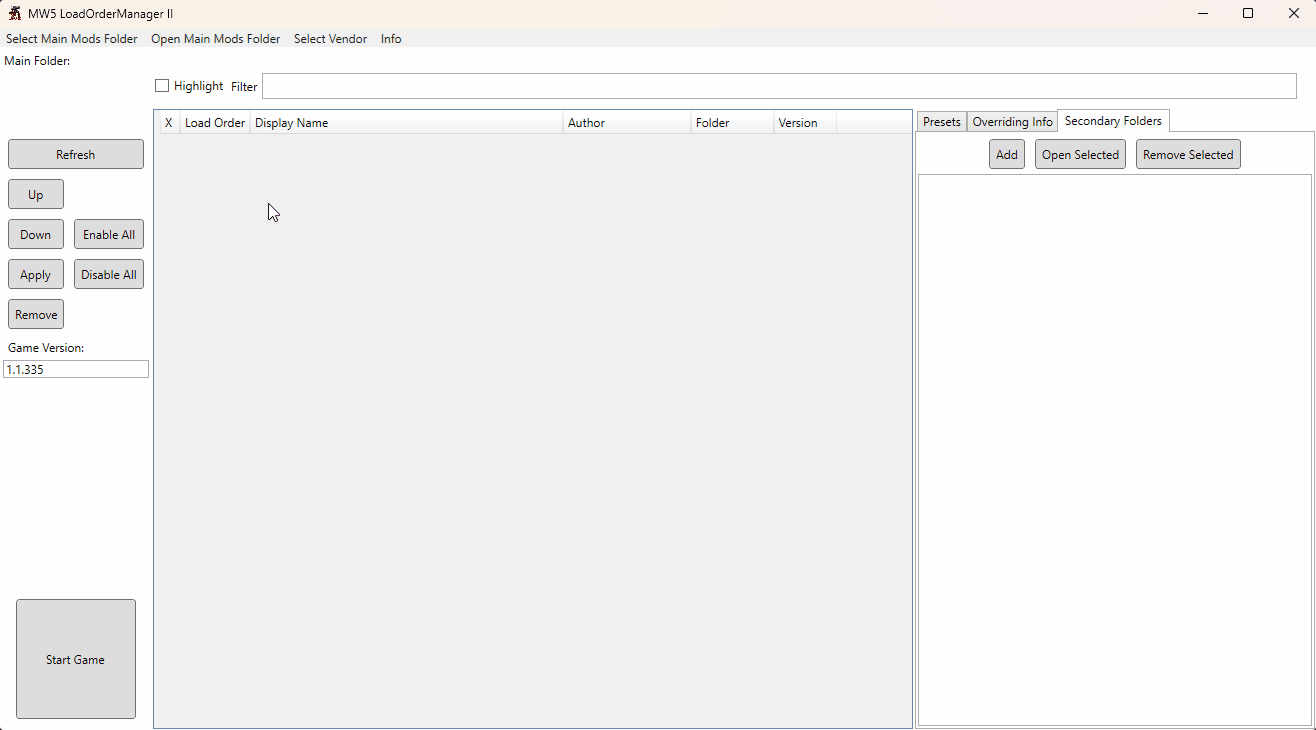Open the Info menu
Screen dimensions: 1316x730
[391, 39]
